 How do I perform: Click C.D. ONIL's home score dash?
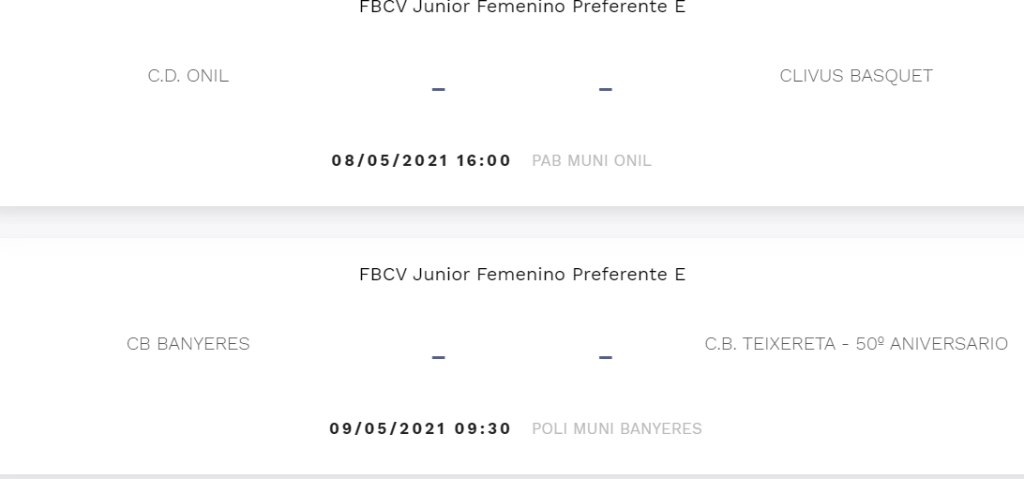click(x=438, y=89)
